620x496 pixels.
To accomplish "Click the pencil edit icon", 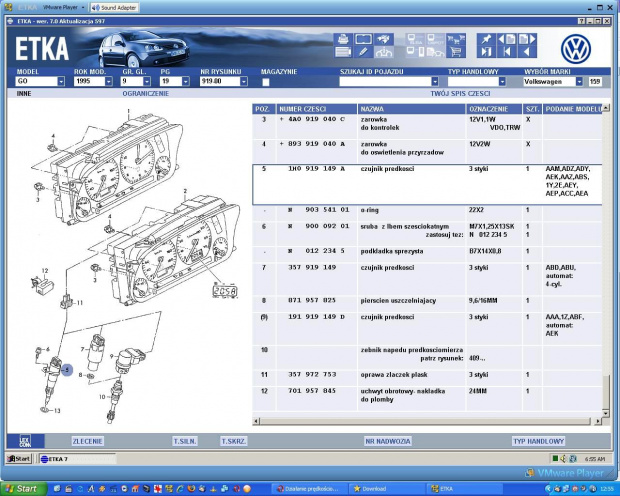I will pyautogui.click(x=363, y=52).
